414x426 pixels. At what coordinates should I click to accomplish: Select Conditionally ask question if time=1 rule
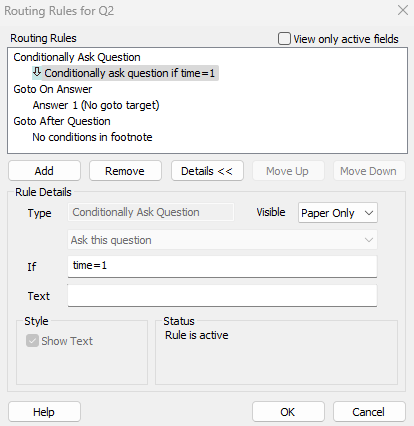[130, 73]
